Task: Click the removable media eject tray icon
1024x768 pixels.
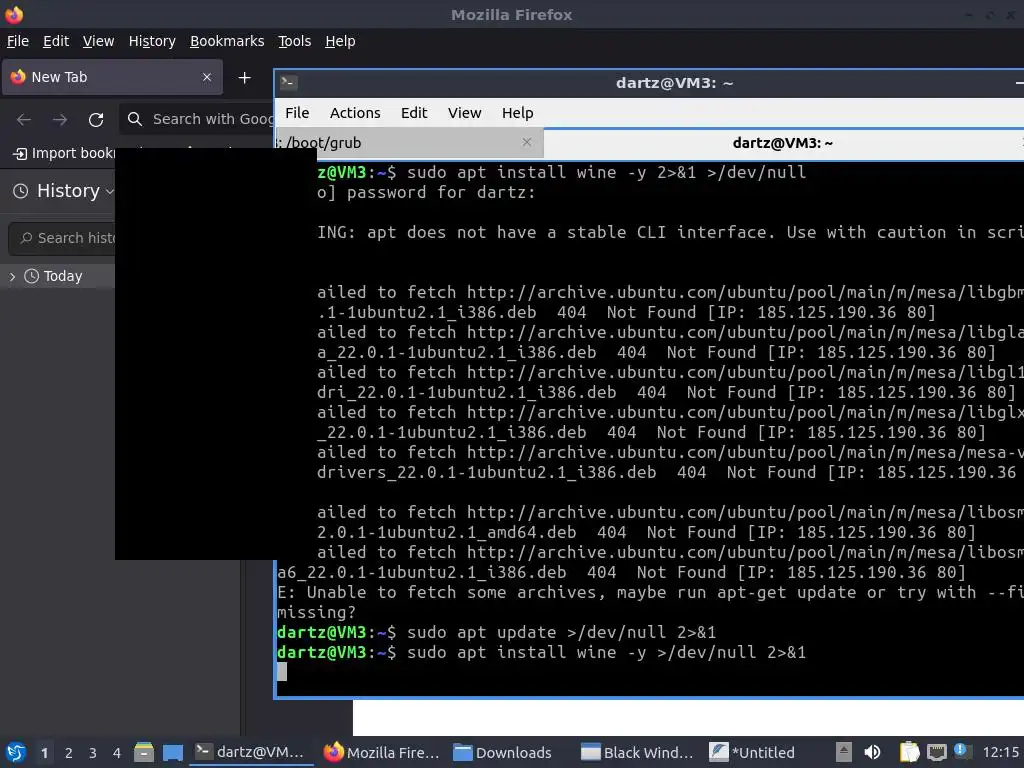Action: (844, 752)
